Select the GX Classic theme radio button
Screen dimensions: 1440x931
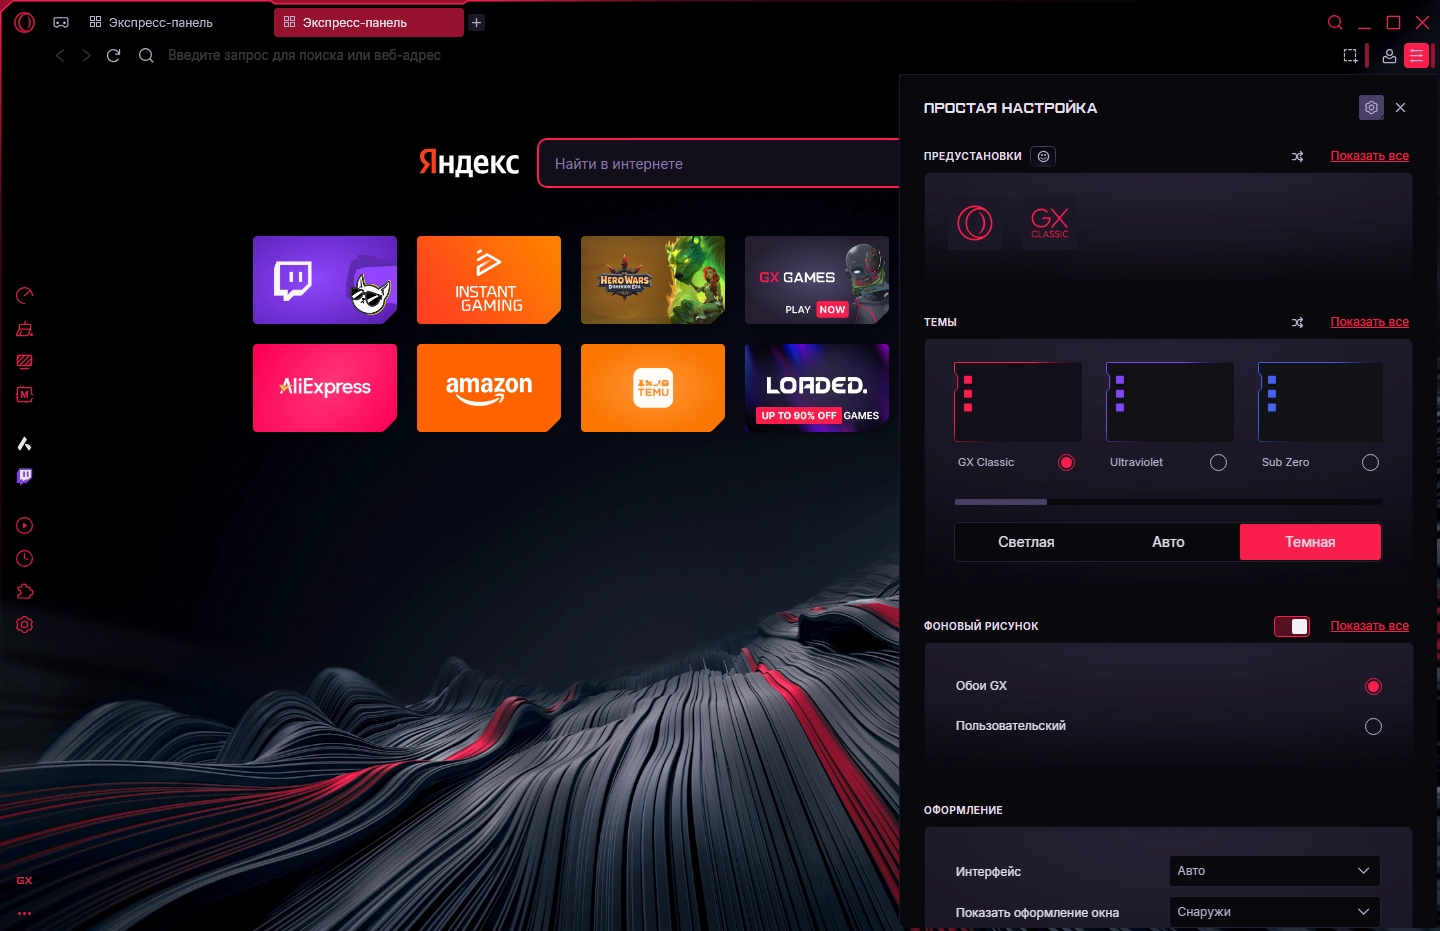pyautogui.click(x=1066, y=462)
